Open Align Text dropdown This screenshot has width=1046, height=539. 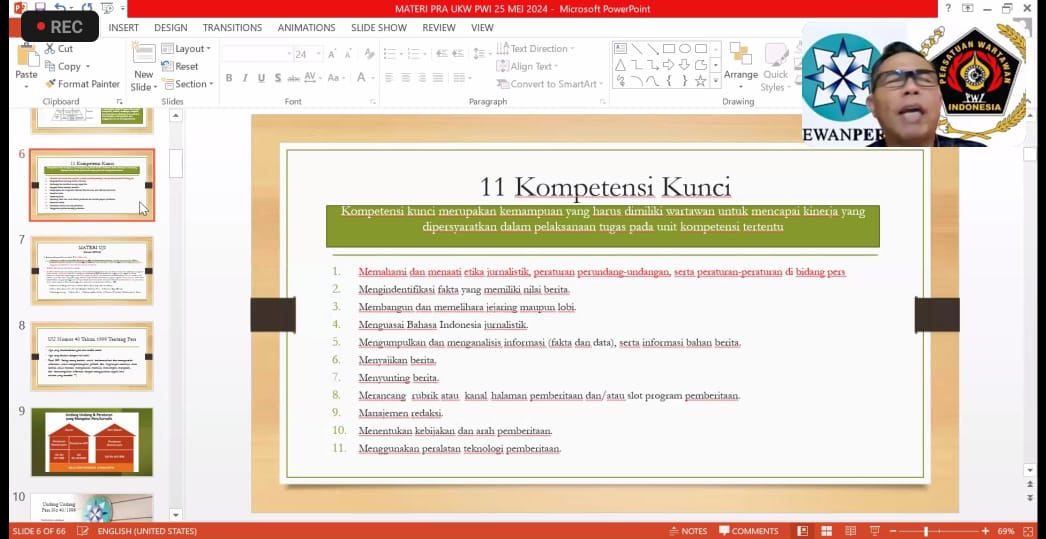point(527,66)
